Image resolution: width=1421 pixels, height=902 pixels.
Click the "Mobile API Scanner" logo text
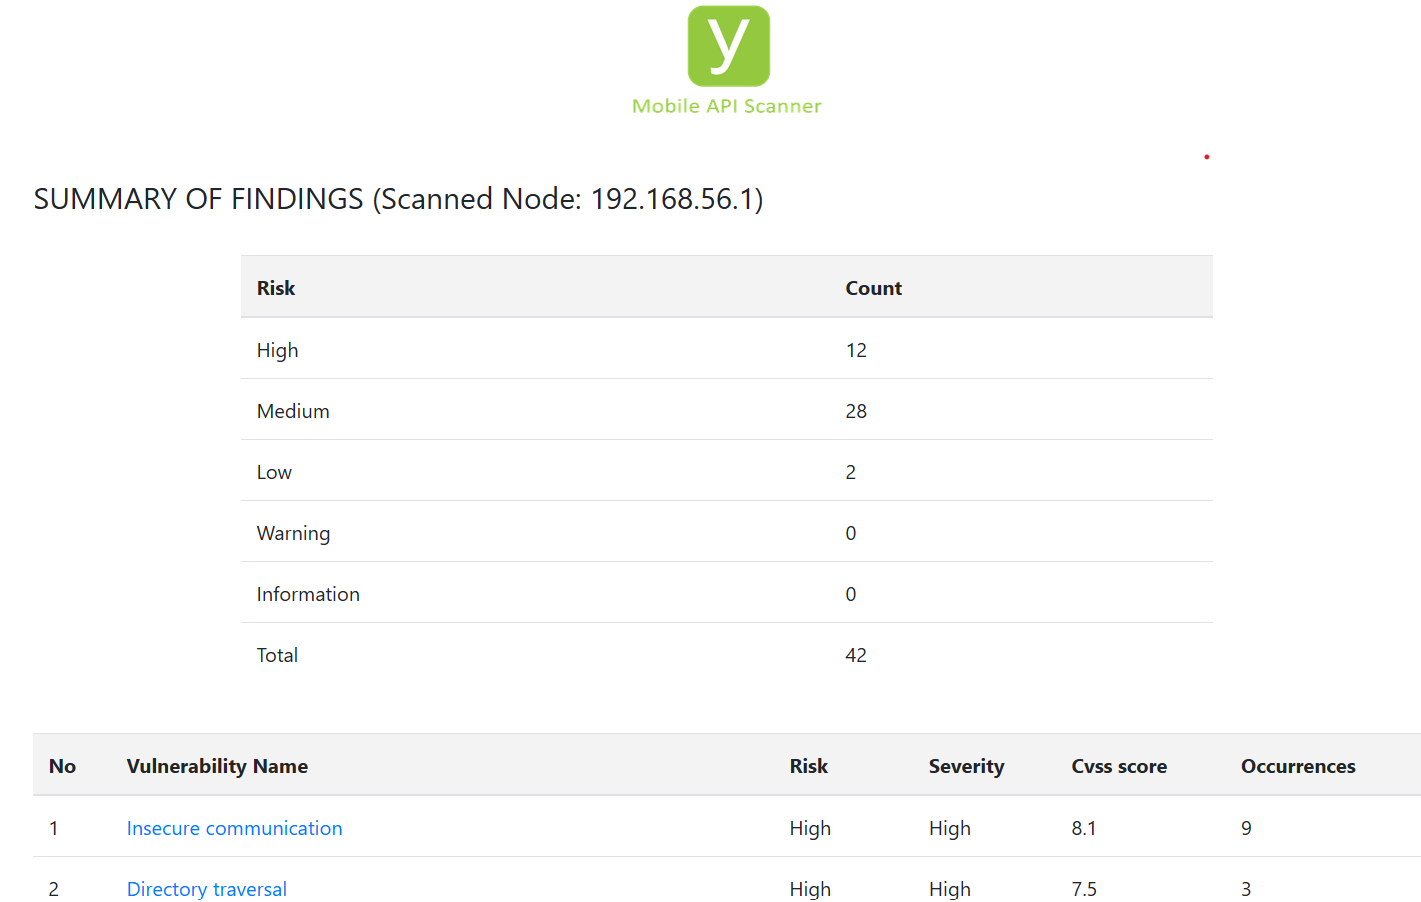click(x=727, y=106)
